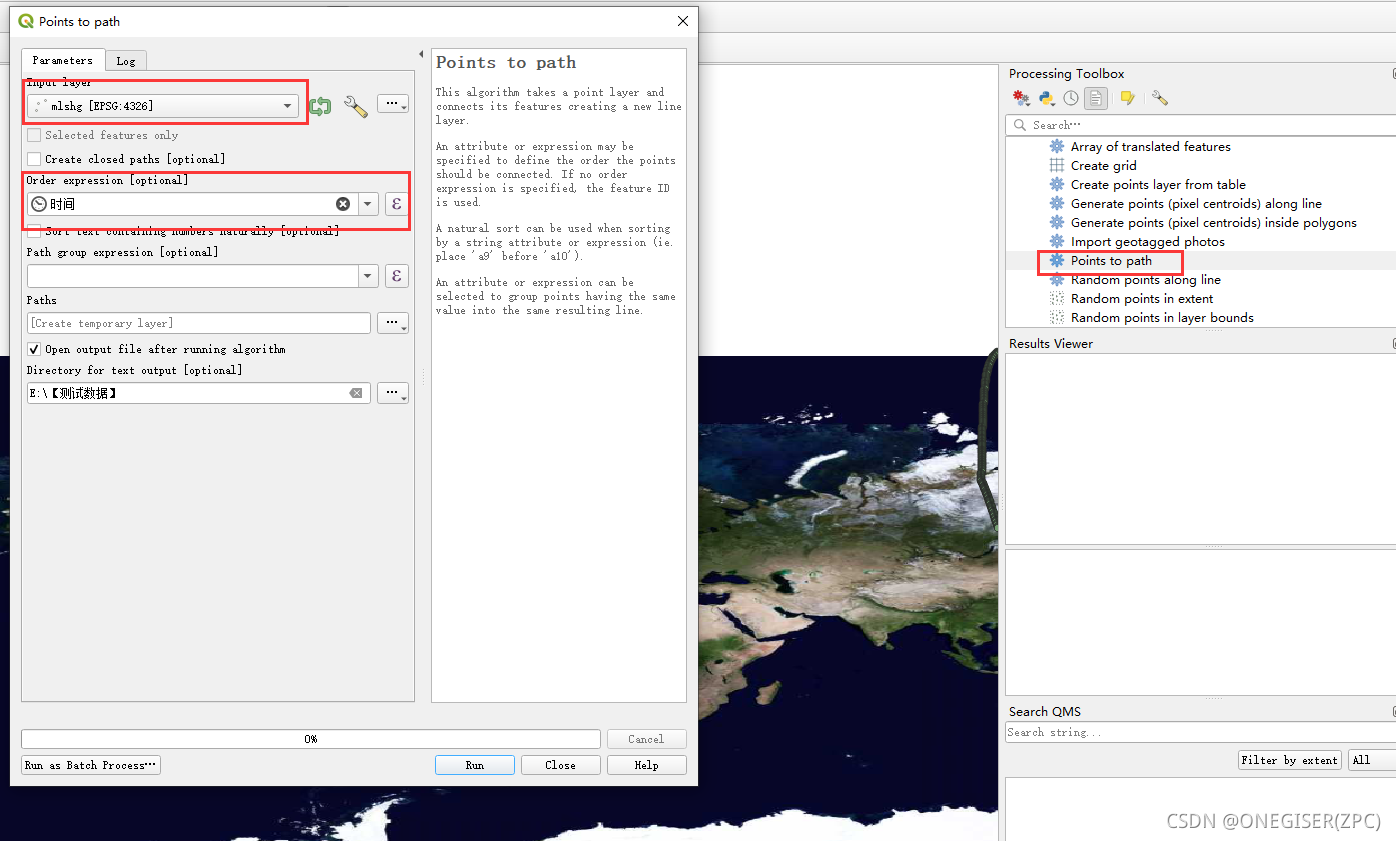The image size is (1396, 841).
Task: Select Random points in extent
Action: 1141,299
